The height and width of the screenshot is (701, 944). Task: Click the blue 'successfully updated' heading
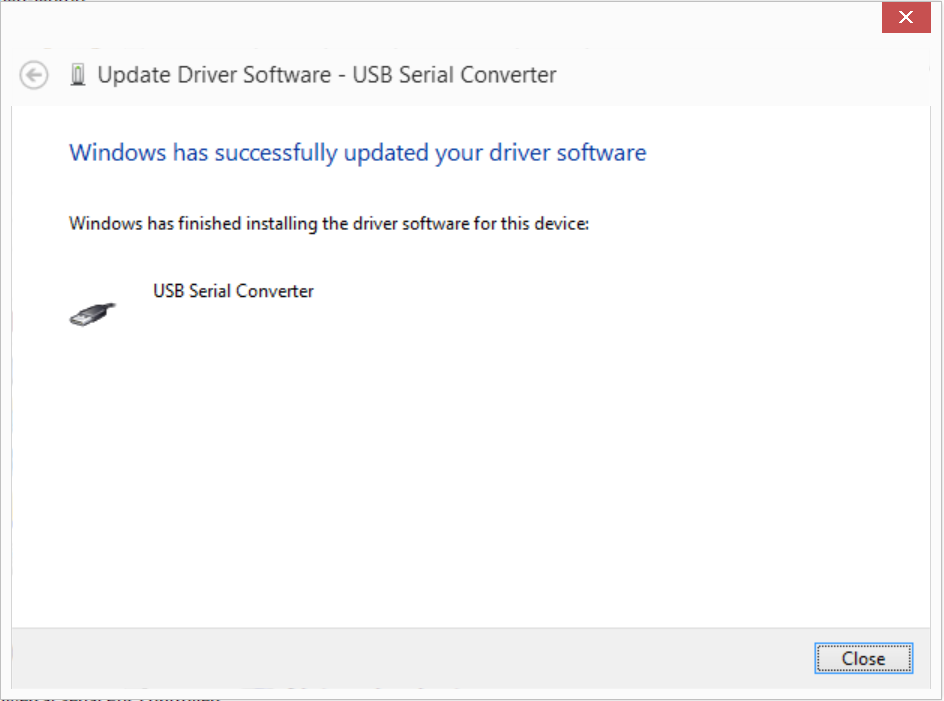point(358,153)
